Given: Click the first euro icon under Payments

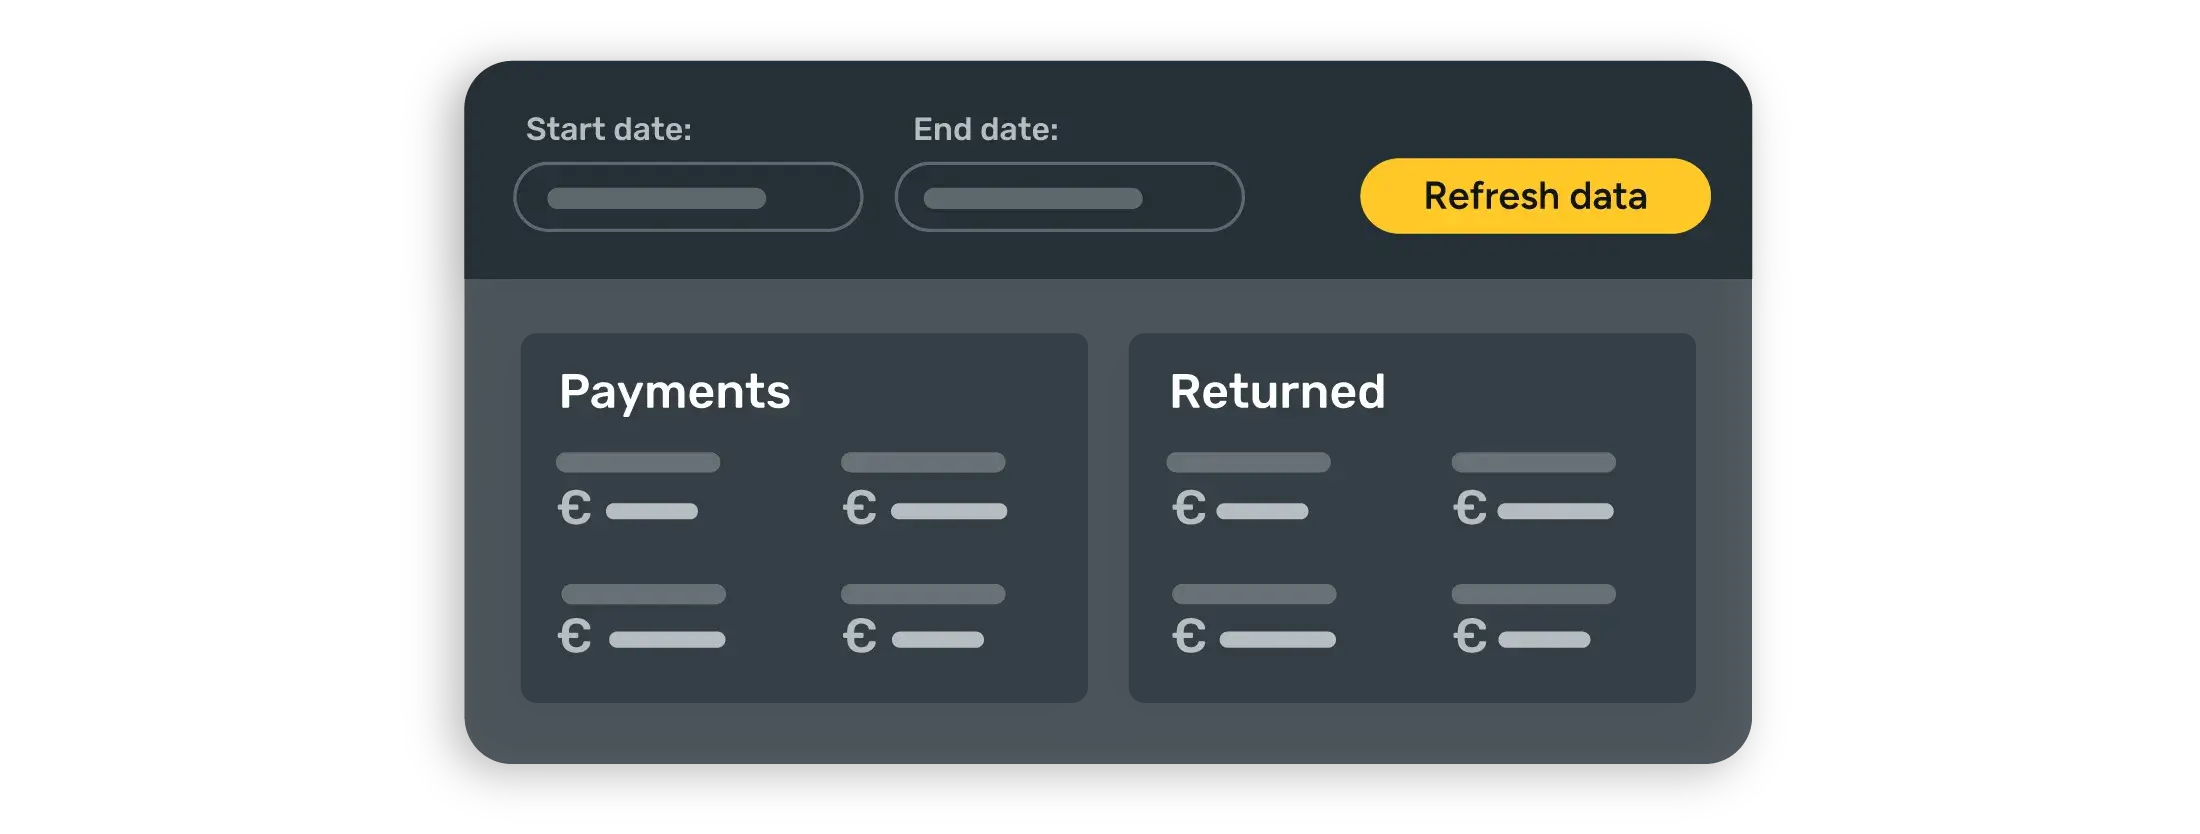Looking at the screenshot, I should click(x=574, y=508).
